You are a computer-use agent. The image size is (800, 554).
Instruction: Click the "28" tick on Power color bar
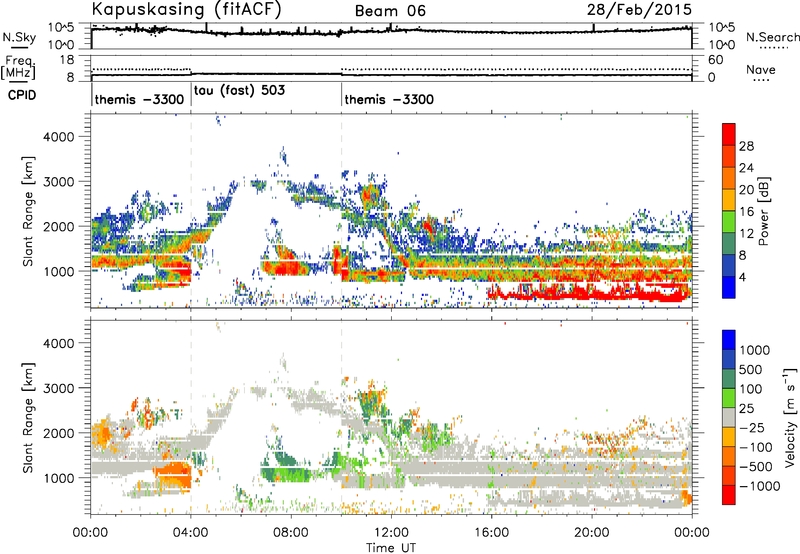[x=746, y=146]
